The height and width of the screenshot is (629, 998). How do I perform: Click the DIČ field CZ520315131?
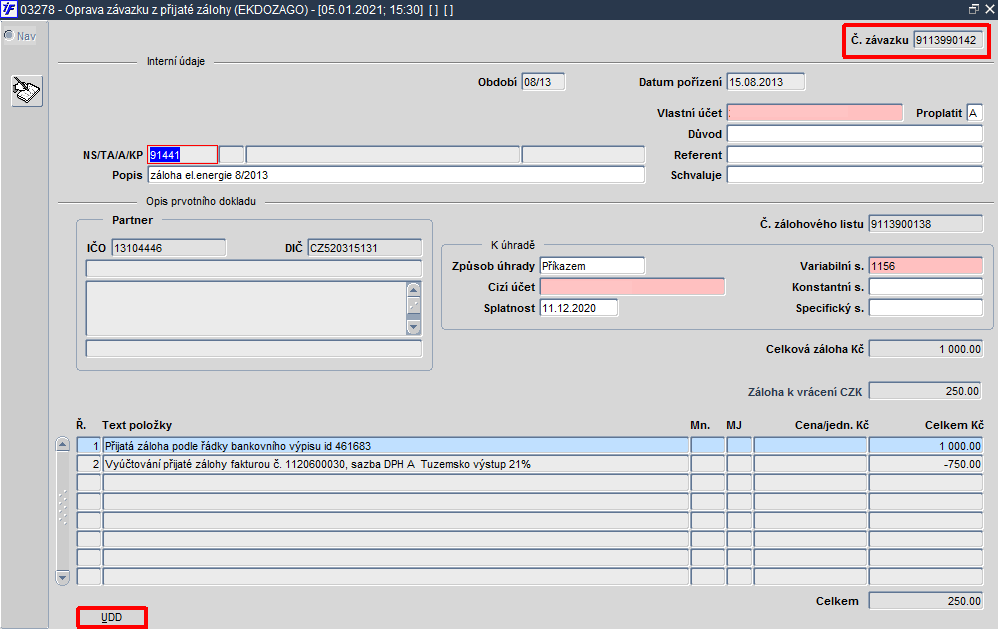tap(365, 248)
